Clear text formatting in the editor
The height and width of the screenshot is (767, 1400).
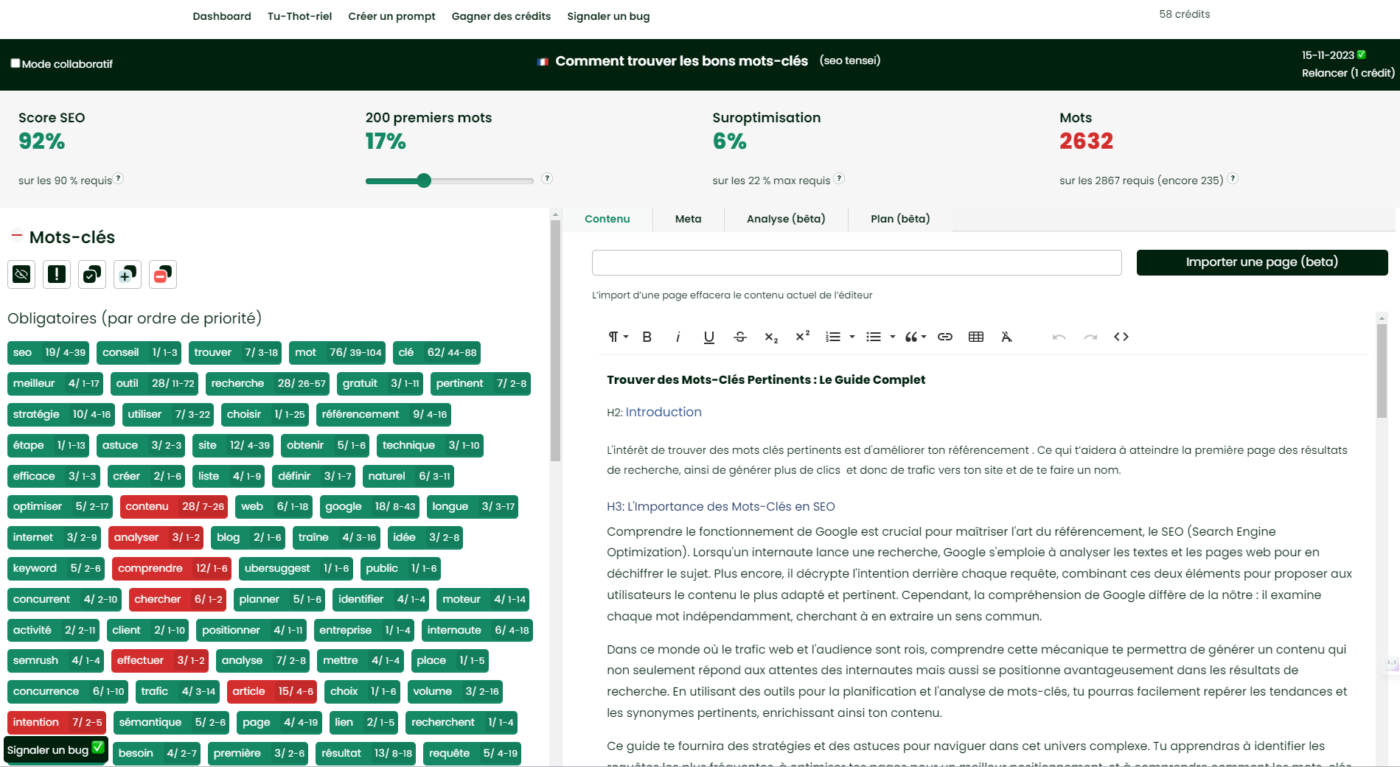[1007, 337]
